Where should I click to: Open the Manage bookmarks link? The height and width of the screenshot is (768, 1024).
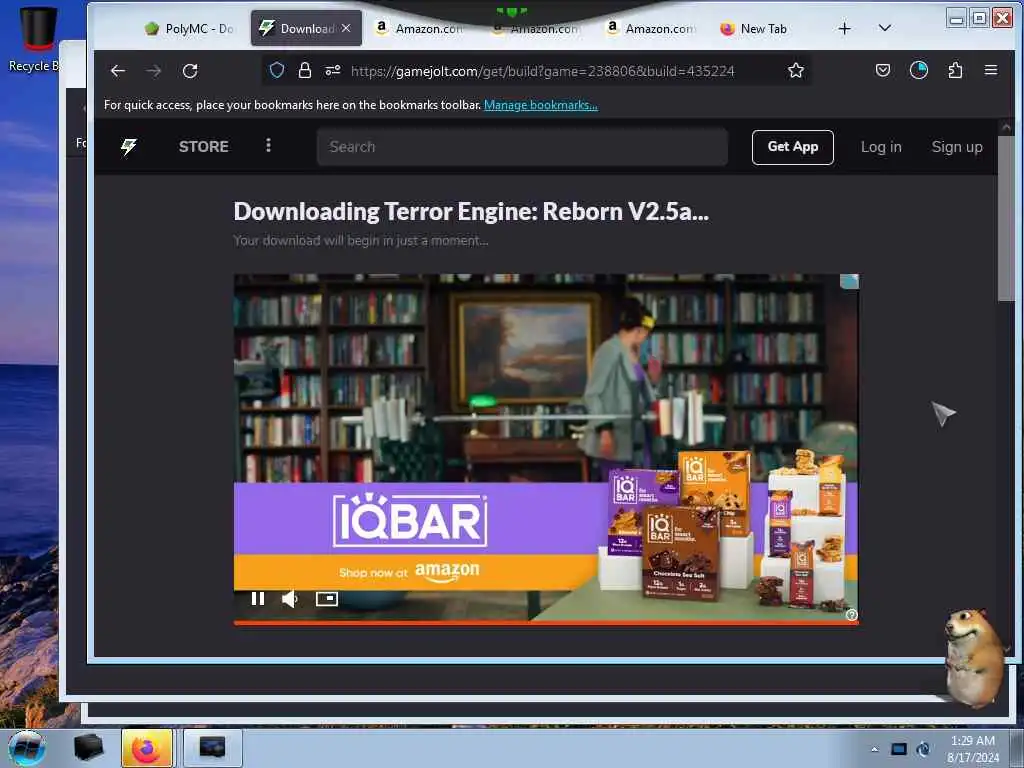coord(541,105)
